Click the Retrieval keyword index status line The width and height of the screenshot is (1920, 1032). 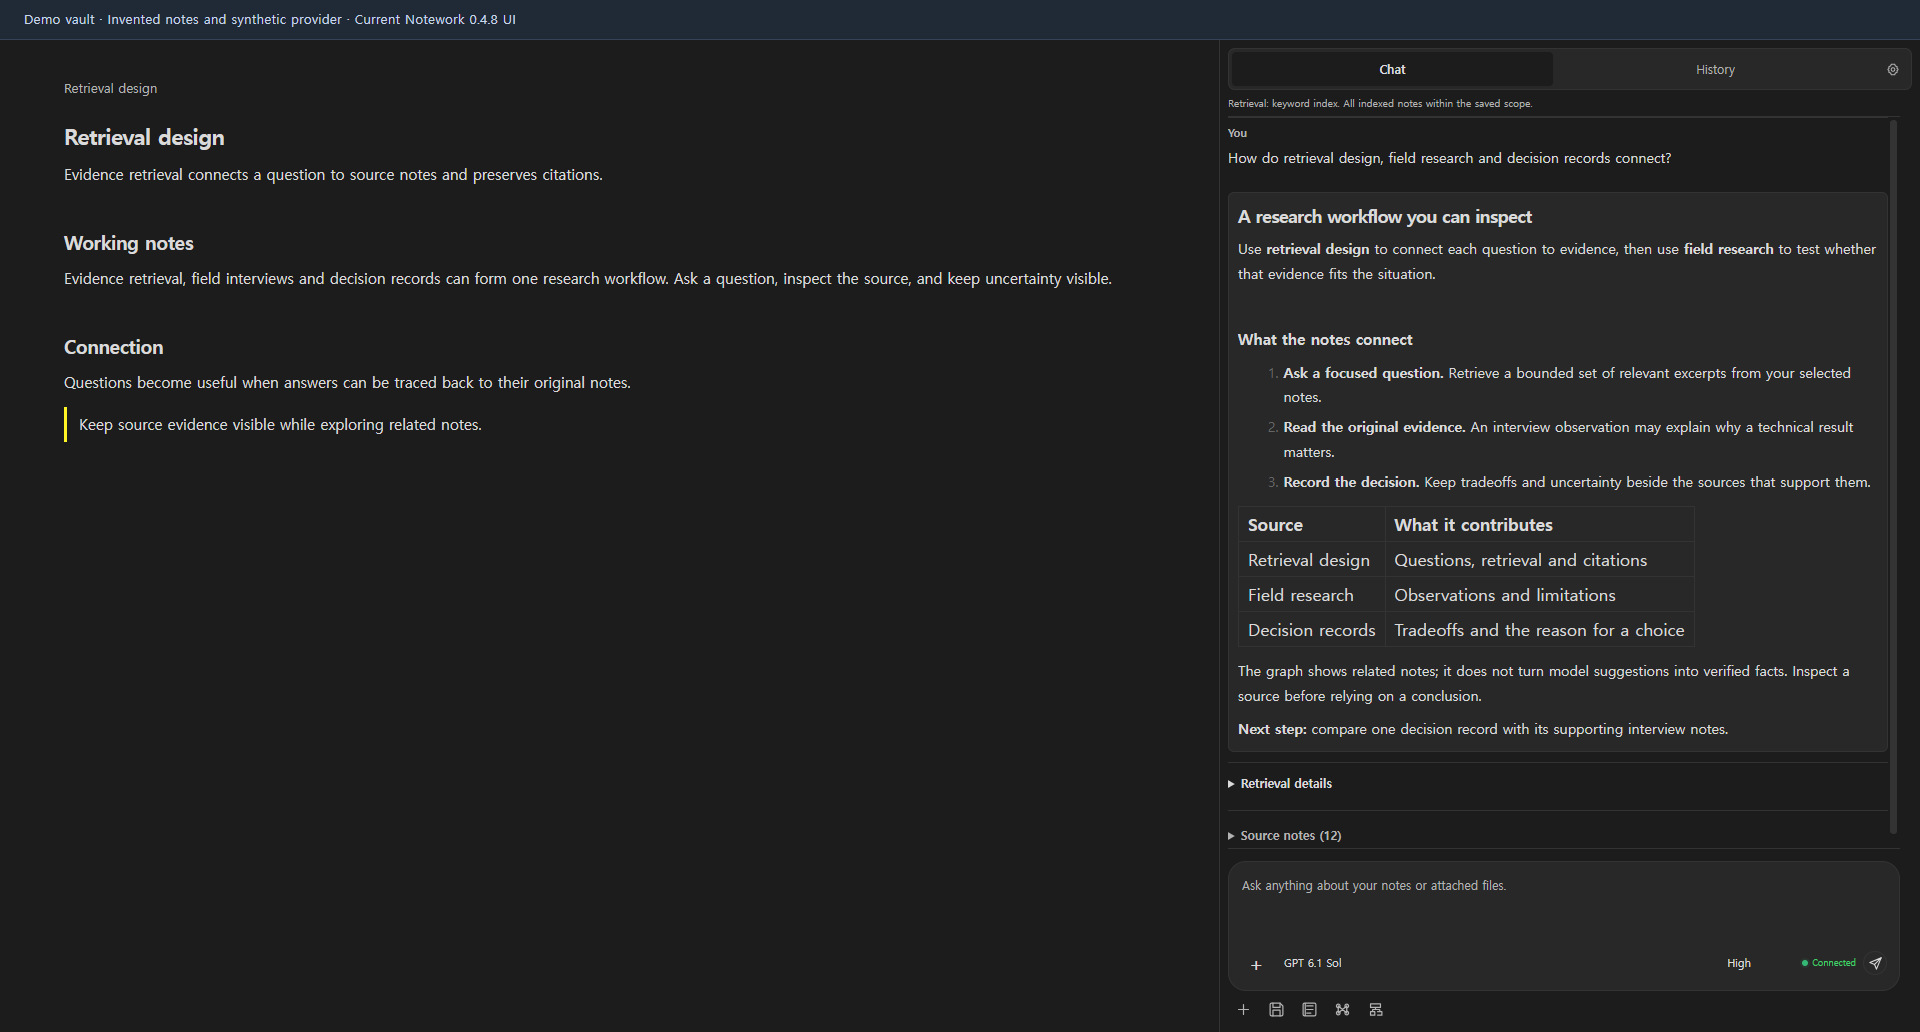pos(1379,104)
